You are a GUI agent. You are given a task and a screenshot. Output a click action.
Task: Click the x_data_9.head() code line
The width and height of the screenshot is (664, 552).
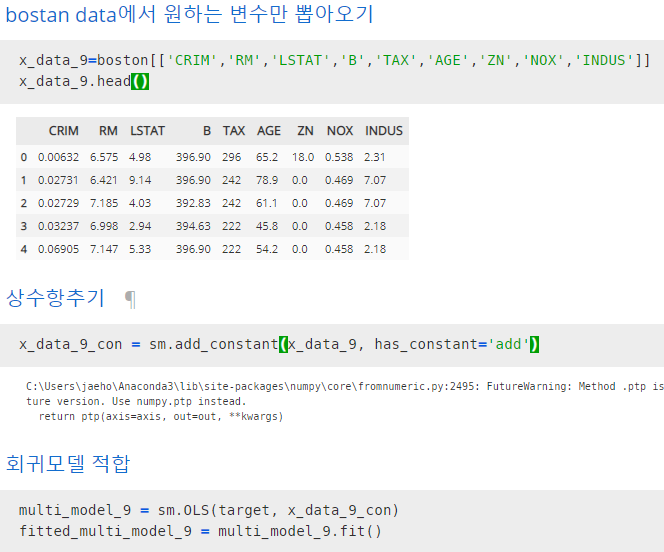click(84, 81)
